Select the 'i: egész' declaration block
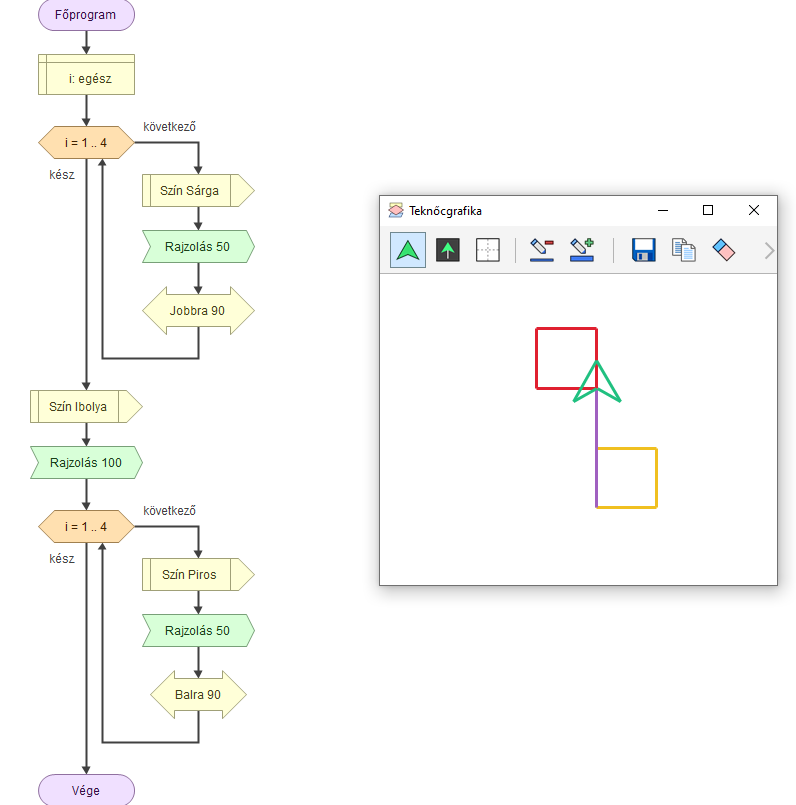Screen dimensions: 796x805 86,75
